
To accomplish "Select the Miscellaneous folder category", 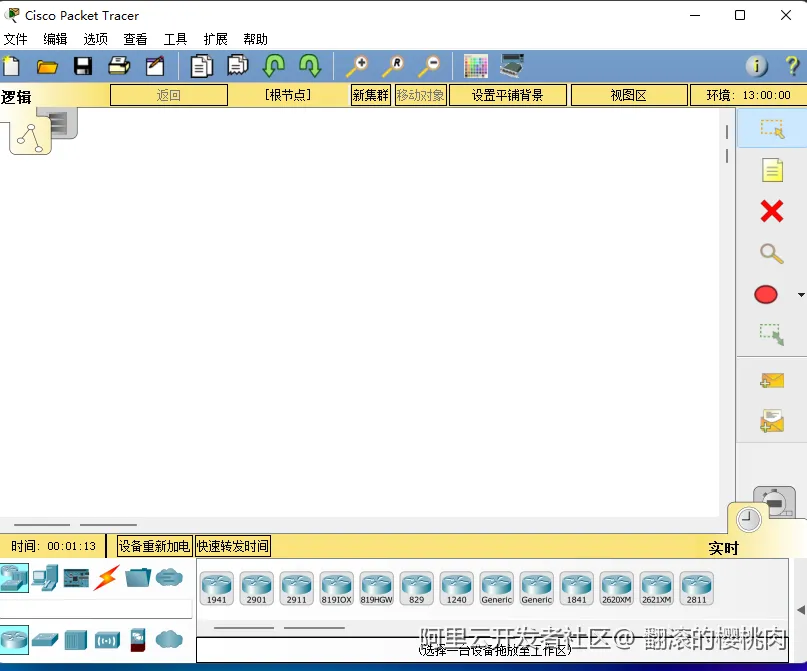I will (138, 578).
